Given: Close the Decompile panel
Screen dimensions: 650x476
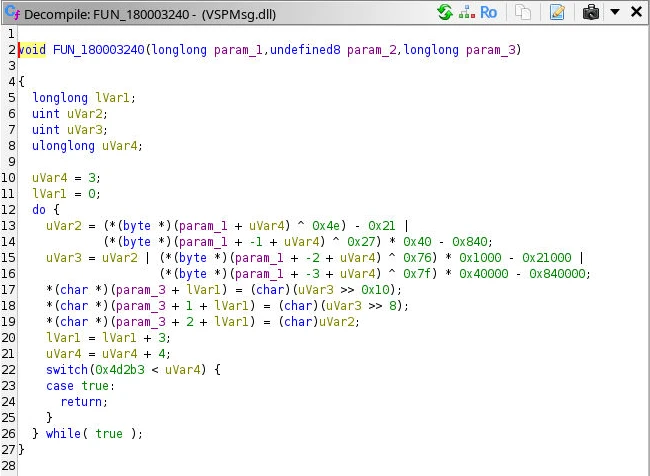Looking at the screenshot, I should pyautogui.click(x=636, y=12).
